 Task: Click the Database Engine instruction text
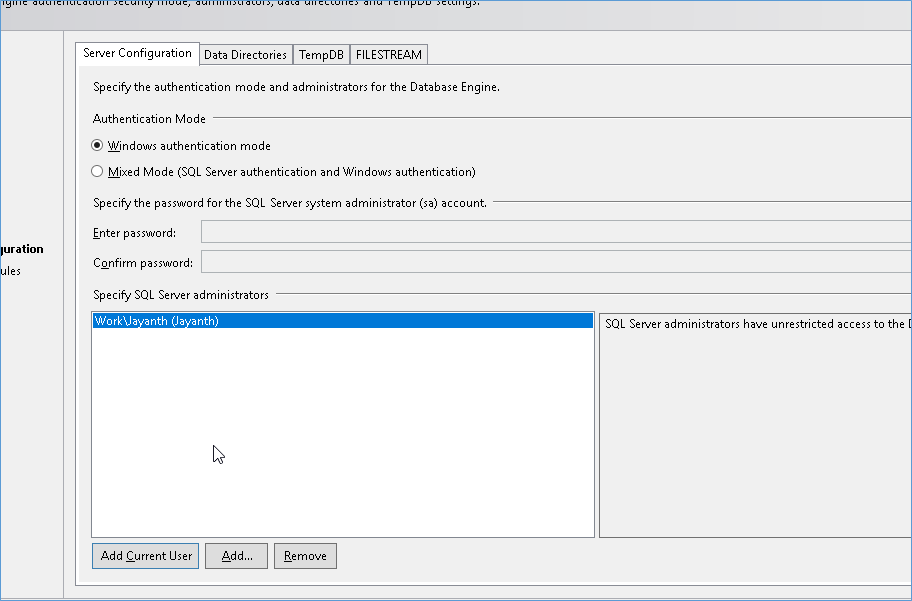(x=297, y=87)
